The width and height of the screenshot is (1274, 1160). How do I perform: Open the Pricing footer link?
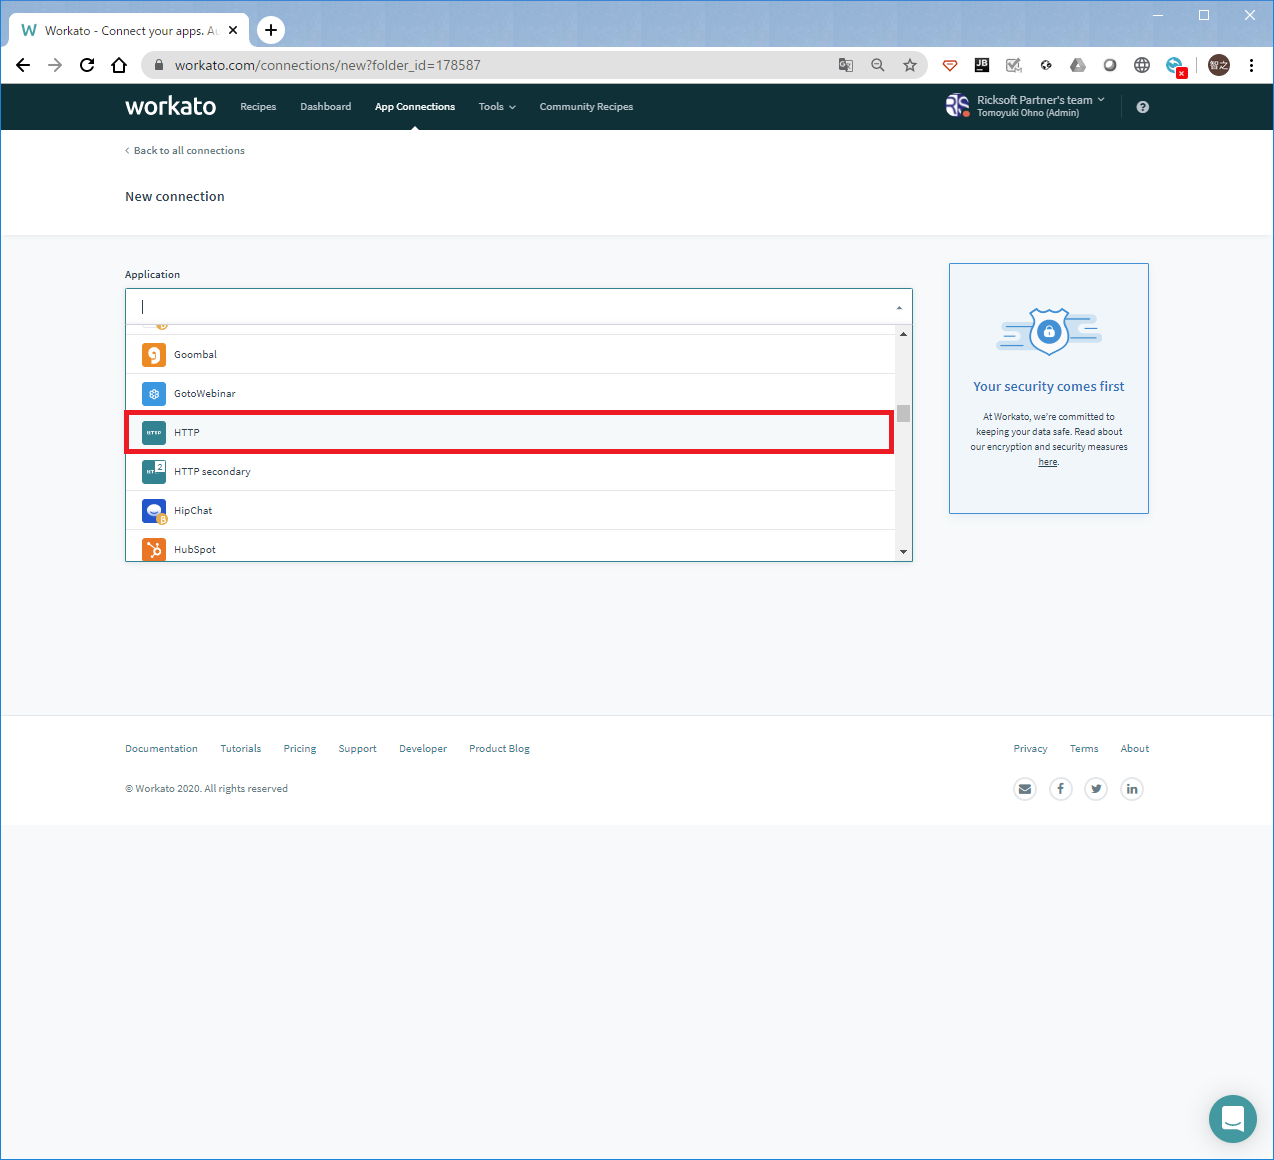tap(300, 749)
